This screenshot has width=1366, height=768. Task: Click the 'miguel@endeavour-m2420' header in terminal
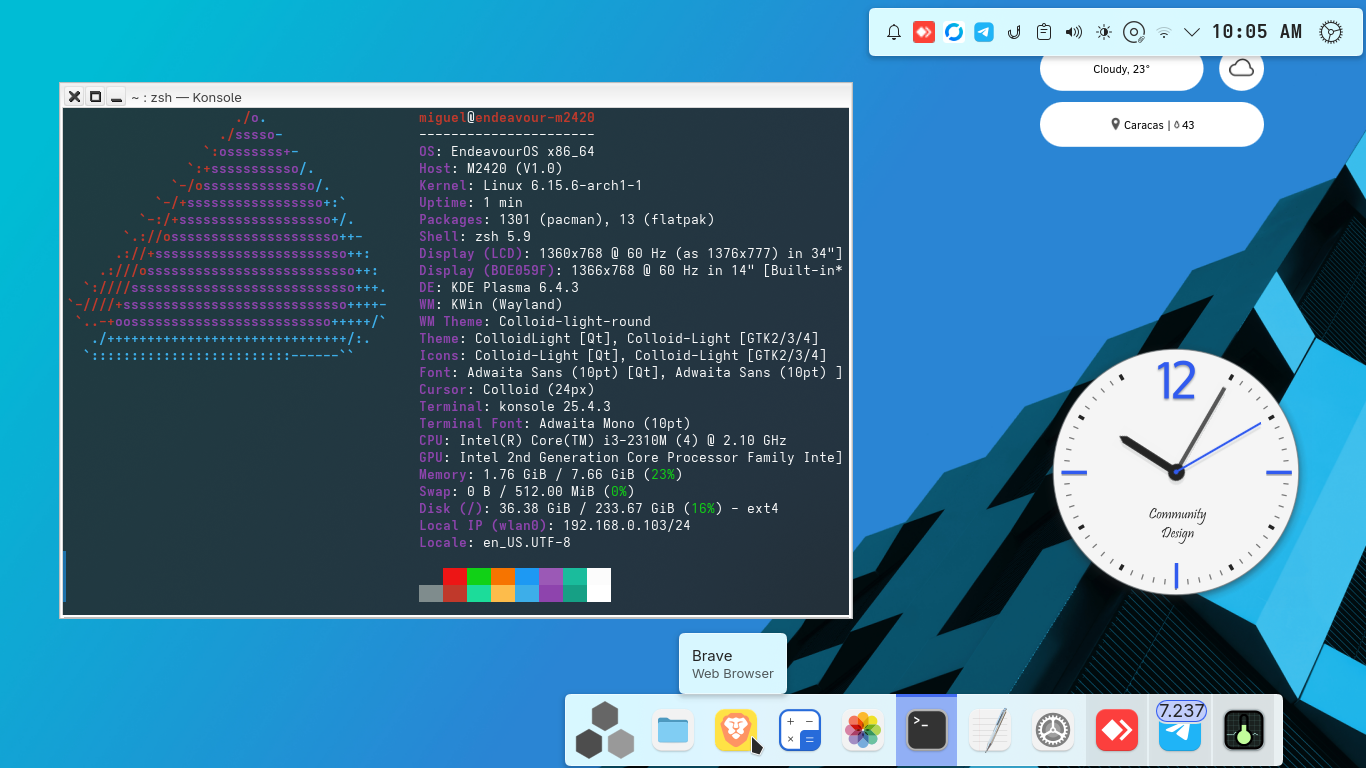point(507,118)
